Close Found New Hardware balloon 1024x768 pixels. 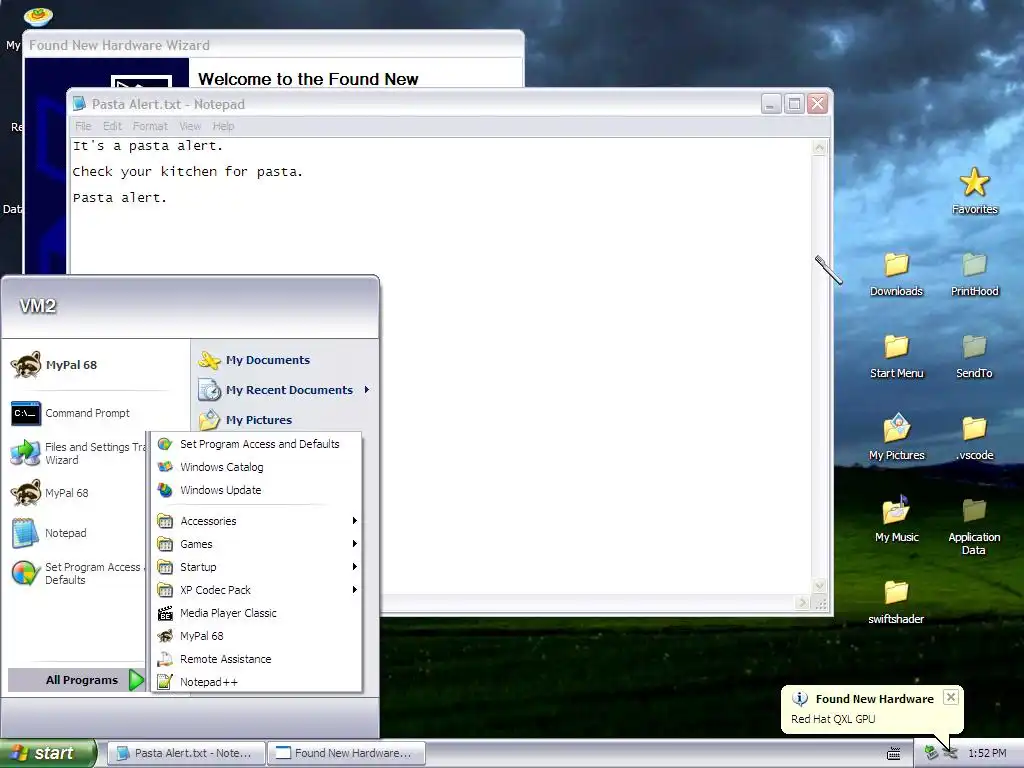[951, 697]
